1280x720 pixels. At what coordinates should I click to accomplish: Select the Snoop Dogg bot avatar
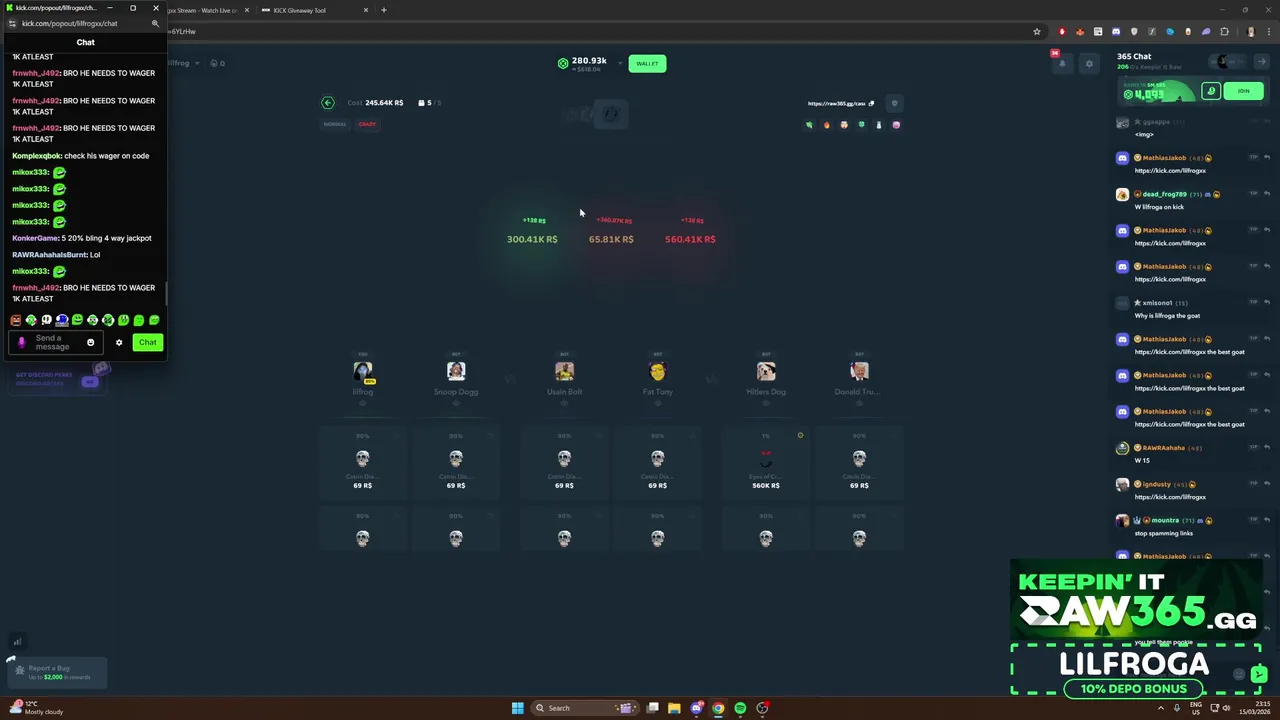click(x=456, y=371)
